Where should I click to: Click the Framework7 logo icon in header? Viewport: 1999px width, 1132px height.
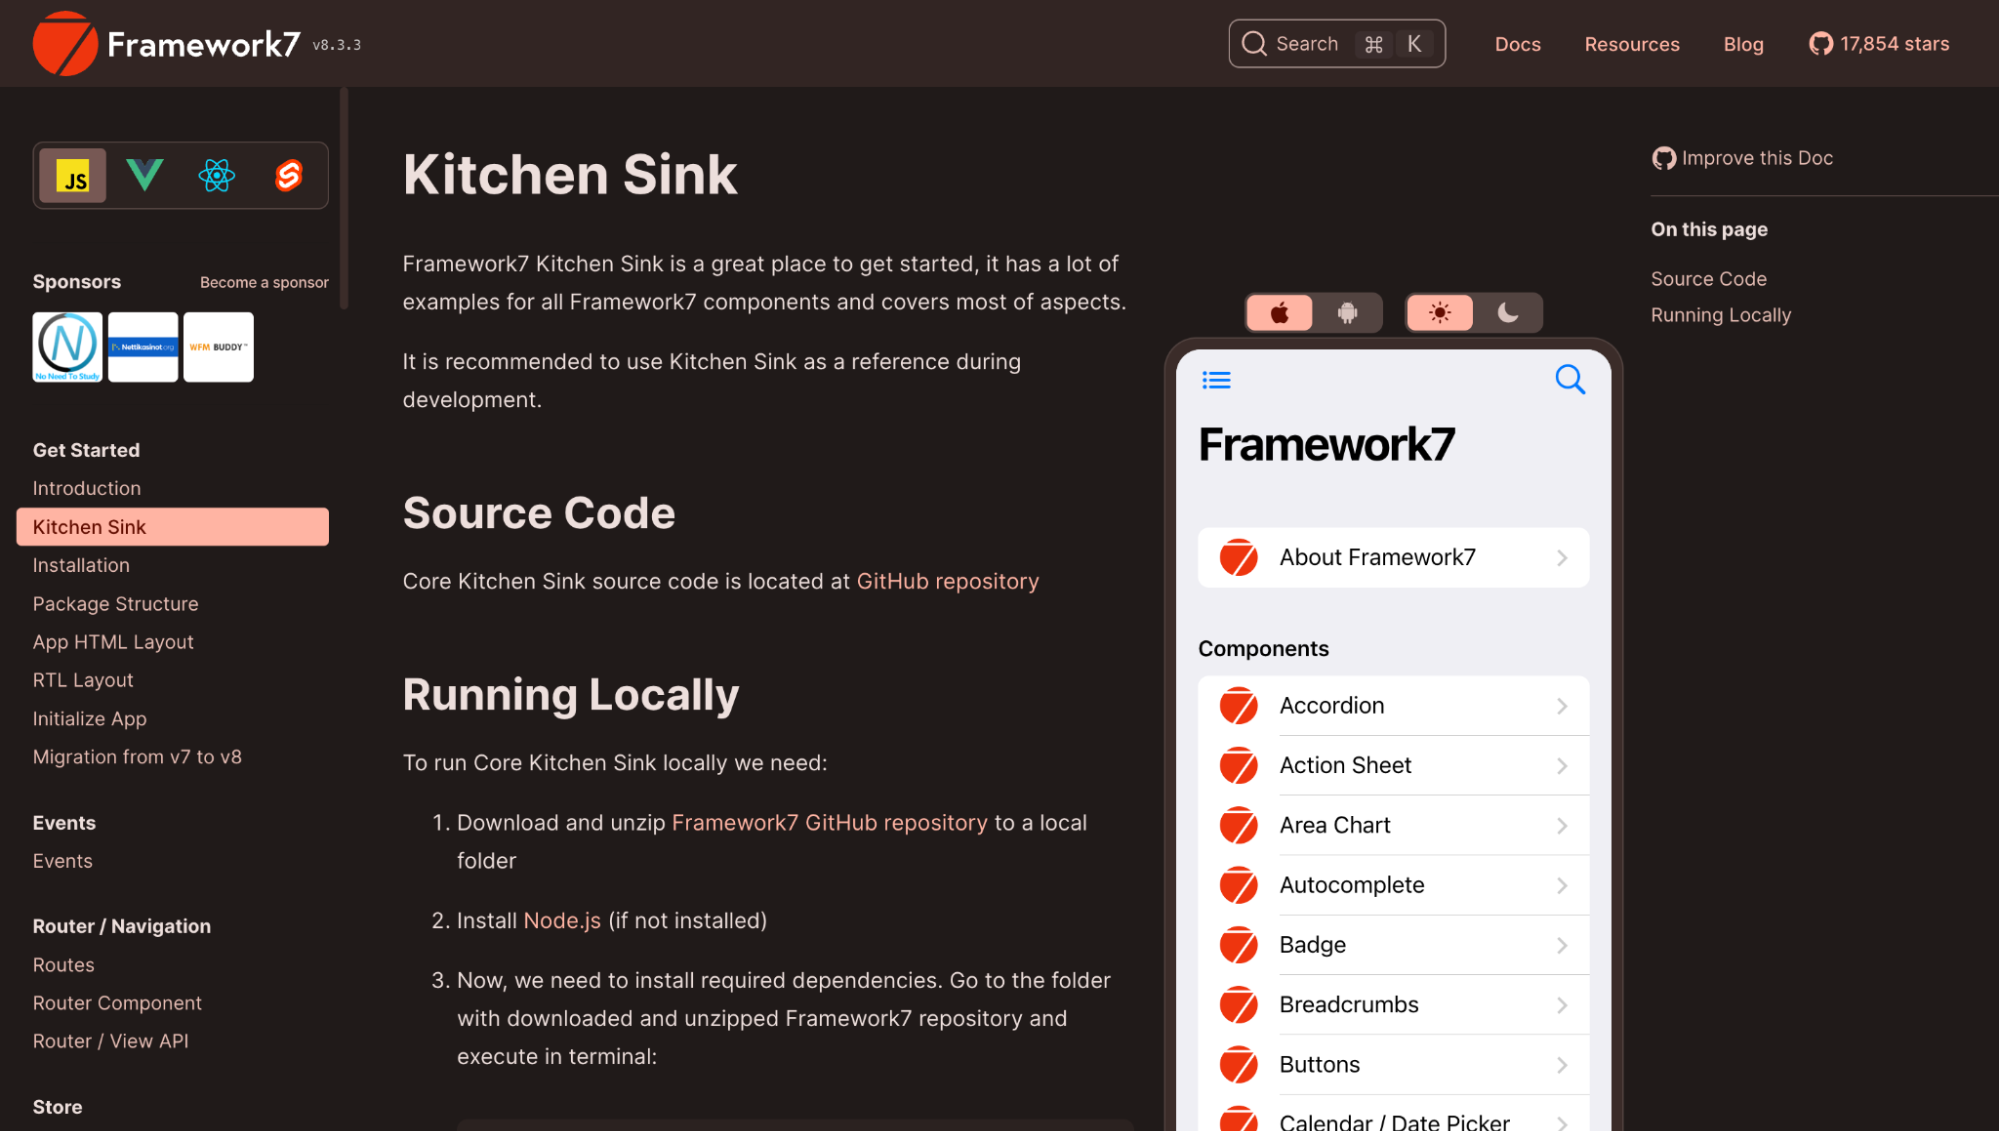coord(65,44)
